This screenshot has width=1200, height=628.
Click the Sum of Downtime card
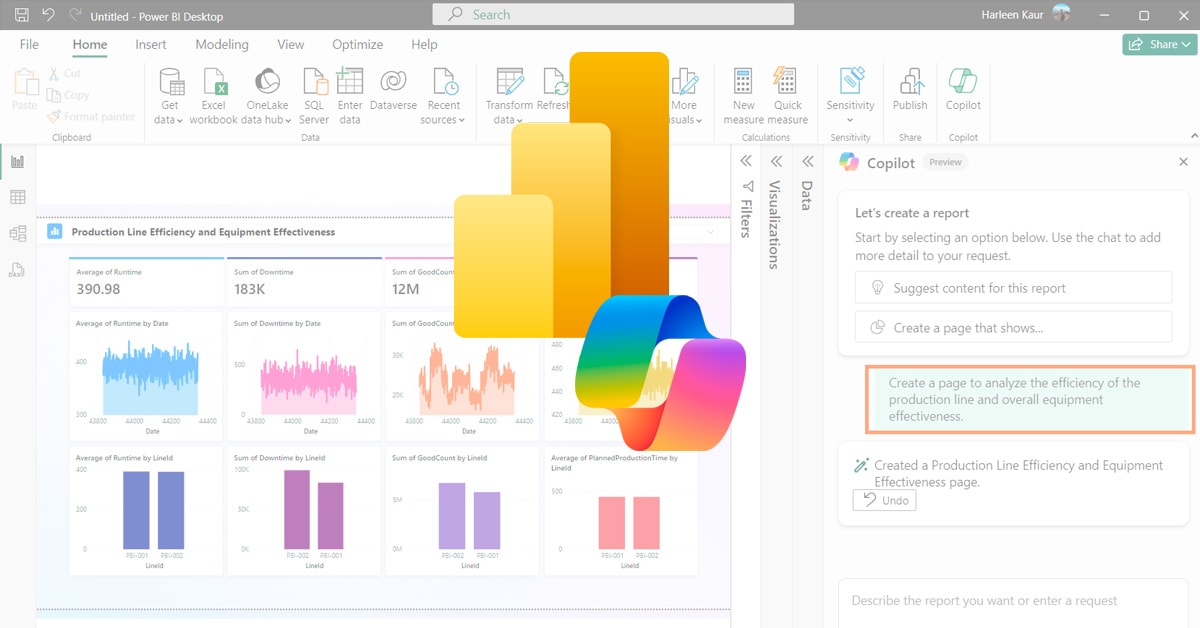tap(304, 281)
